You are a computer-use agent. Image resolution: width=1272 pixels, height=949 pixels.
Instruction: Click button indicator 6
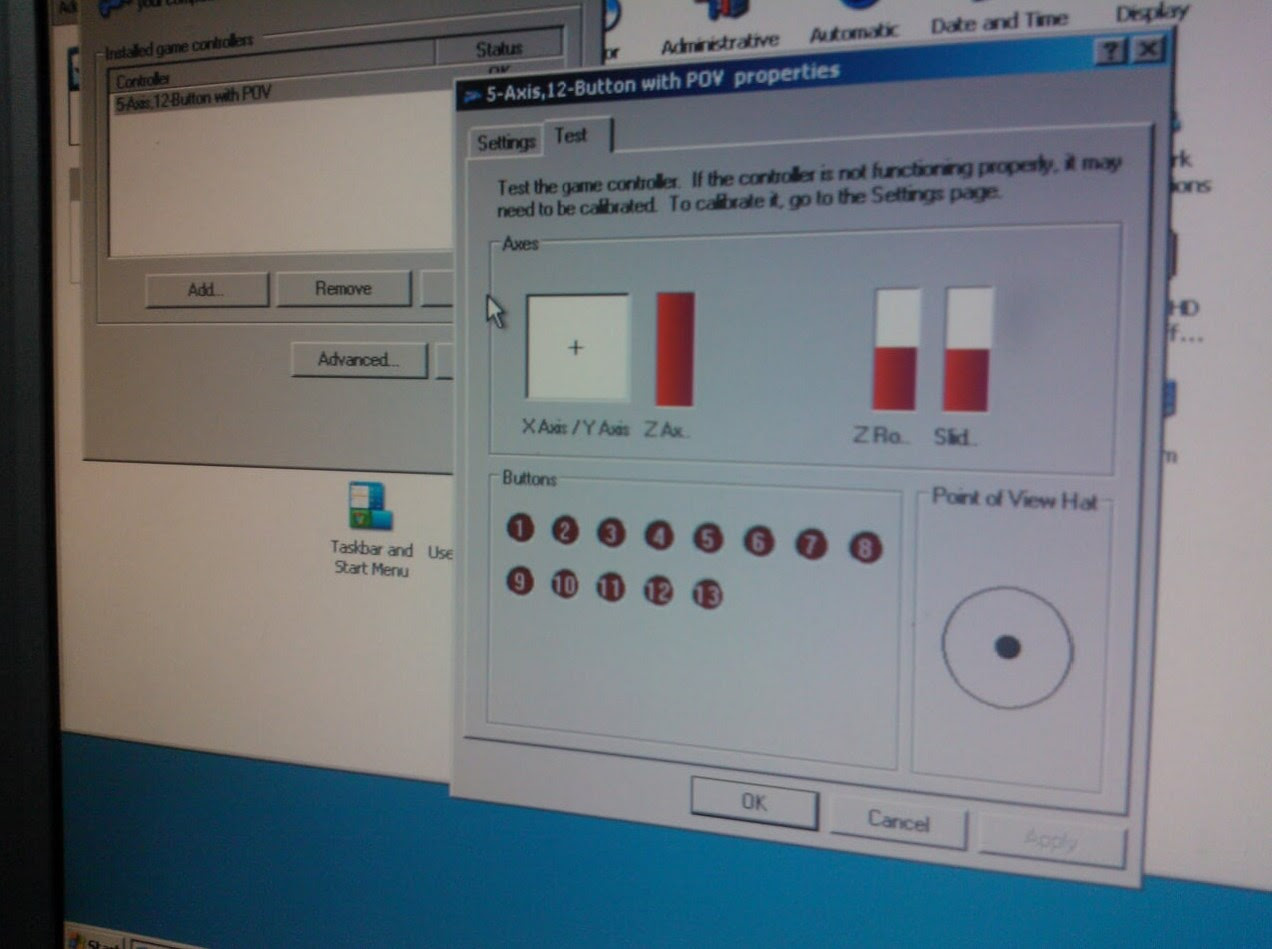759,543
